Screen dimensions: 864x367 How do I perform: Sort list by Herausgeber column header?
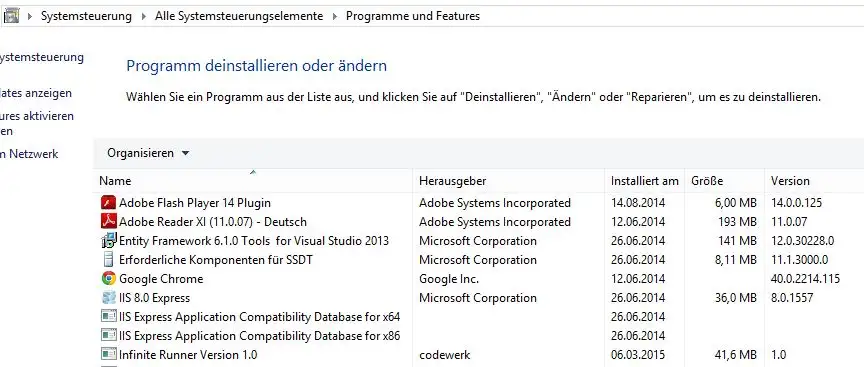508,181
